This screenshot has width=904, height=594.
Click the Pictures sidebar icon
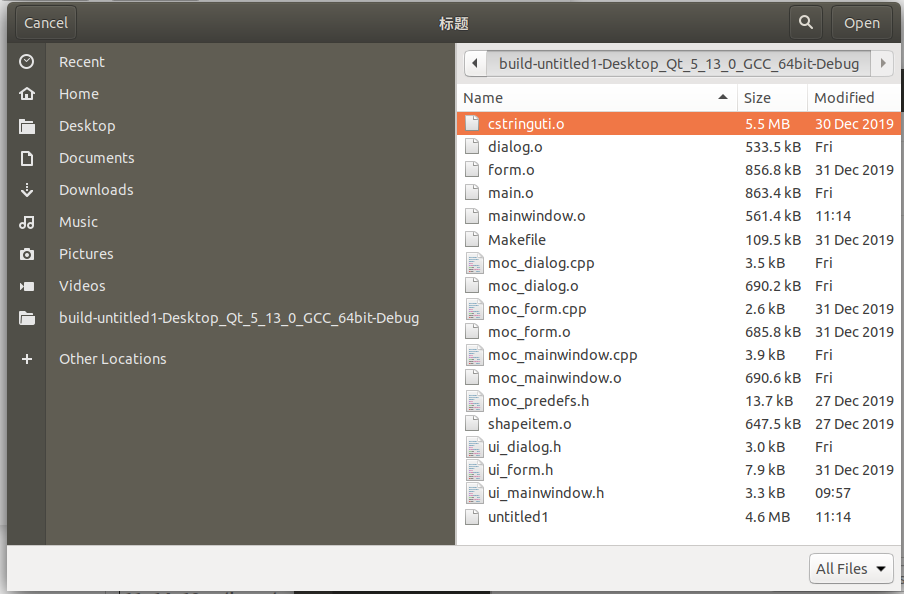tap(27, 253)
